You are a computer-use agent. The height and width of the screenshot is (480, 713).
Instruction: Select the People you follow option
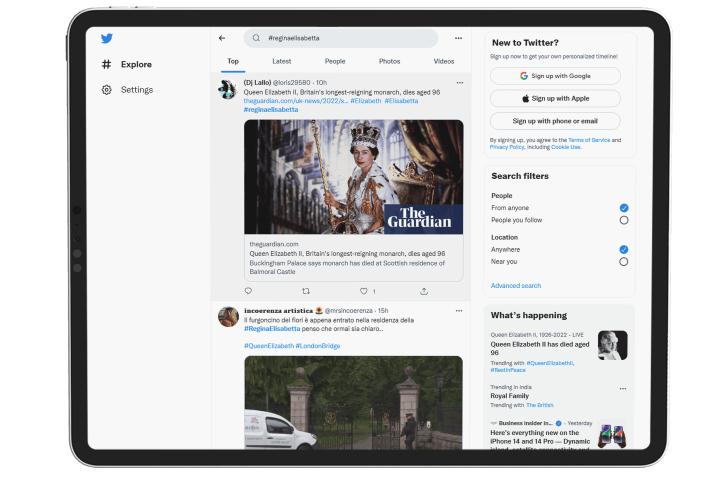(624, 220)
